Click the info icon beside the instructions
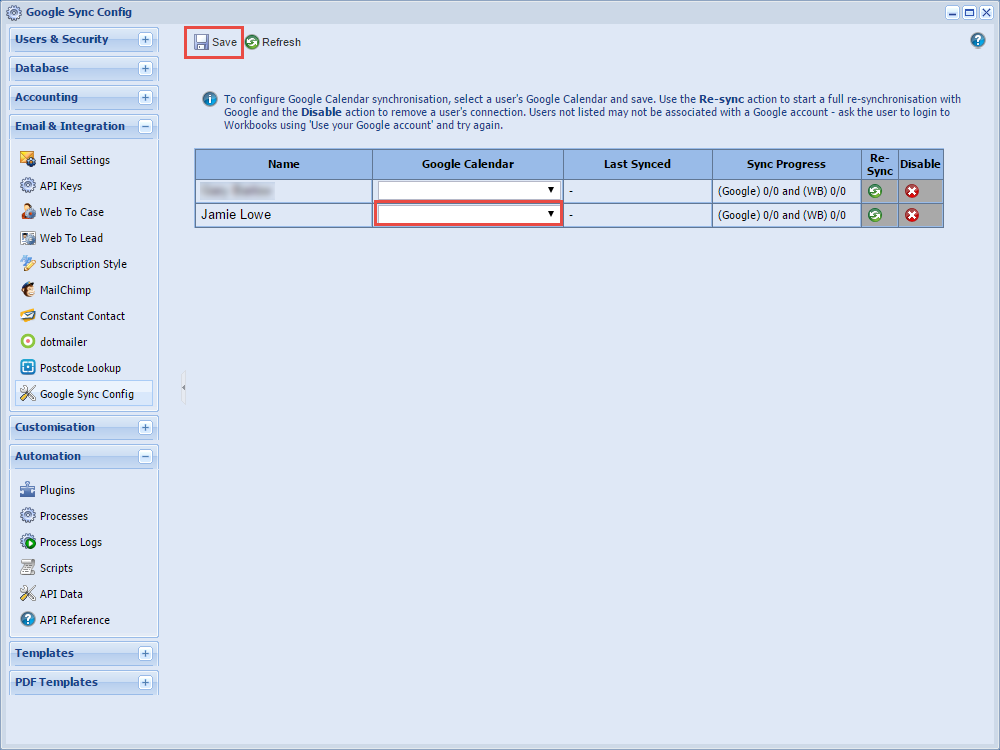Viewport: 1000px width, 750px height. (x=210, y=99)
